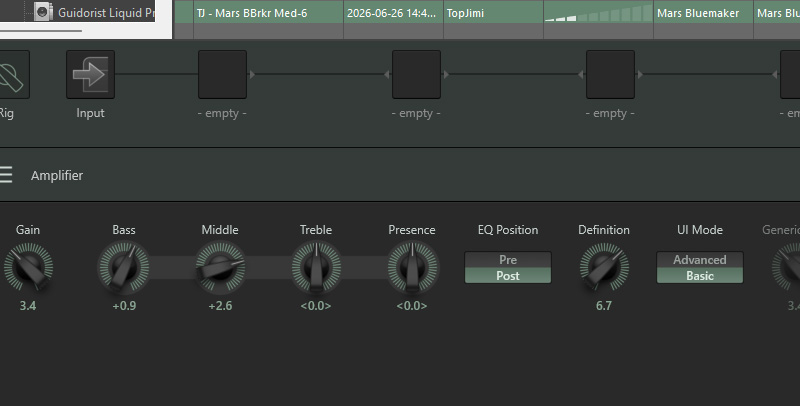Click the Gain value 3.4

click(28, 306)
